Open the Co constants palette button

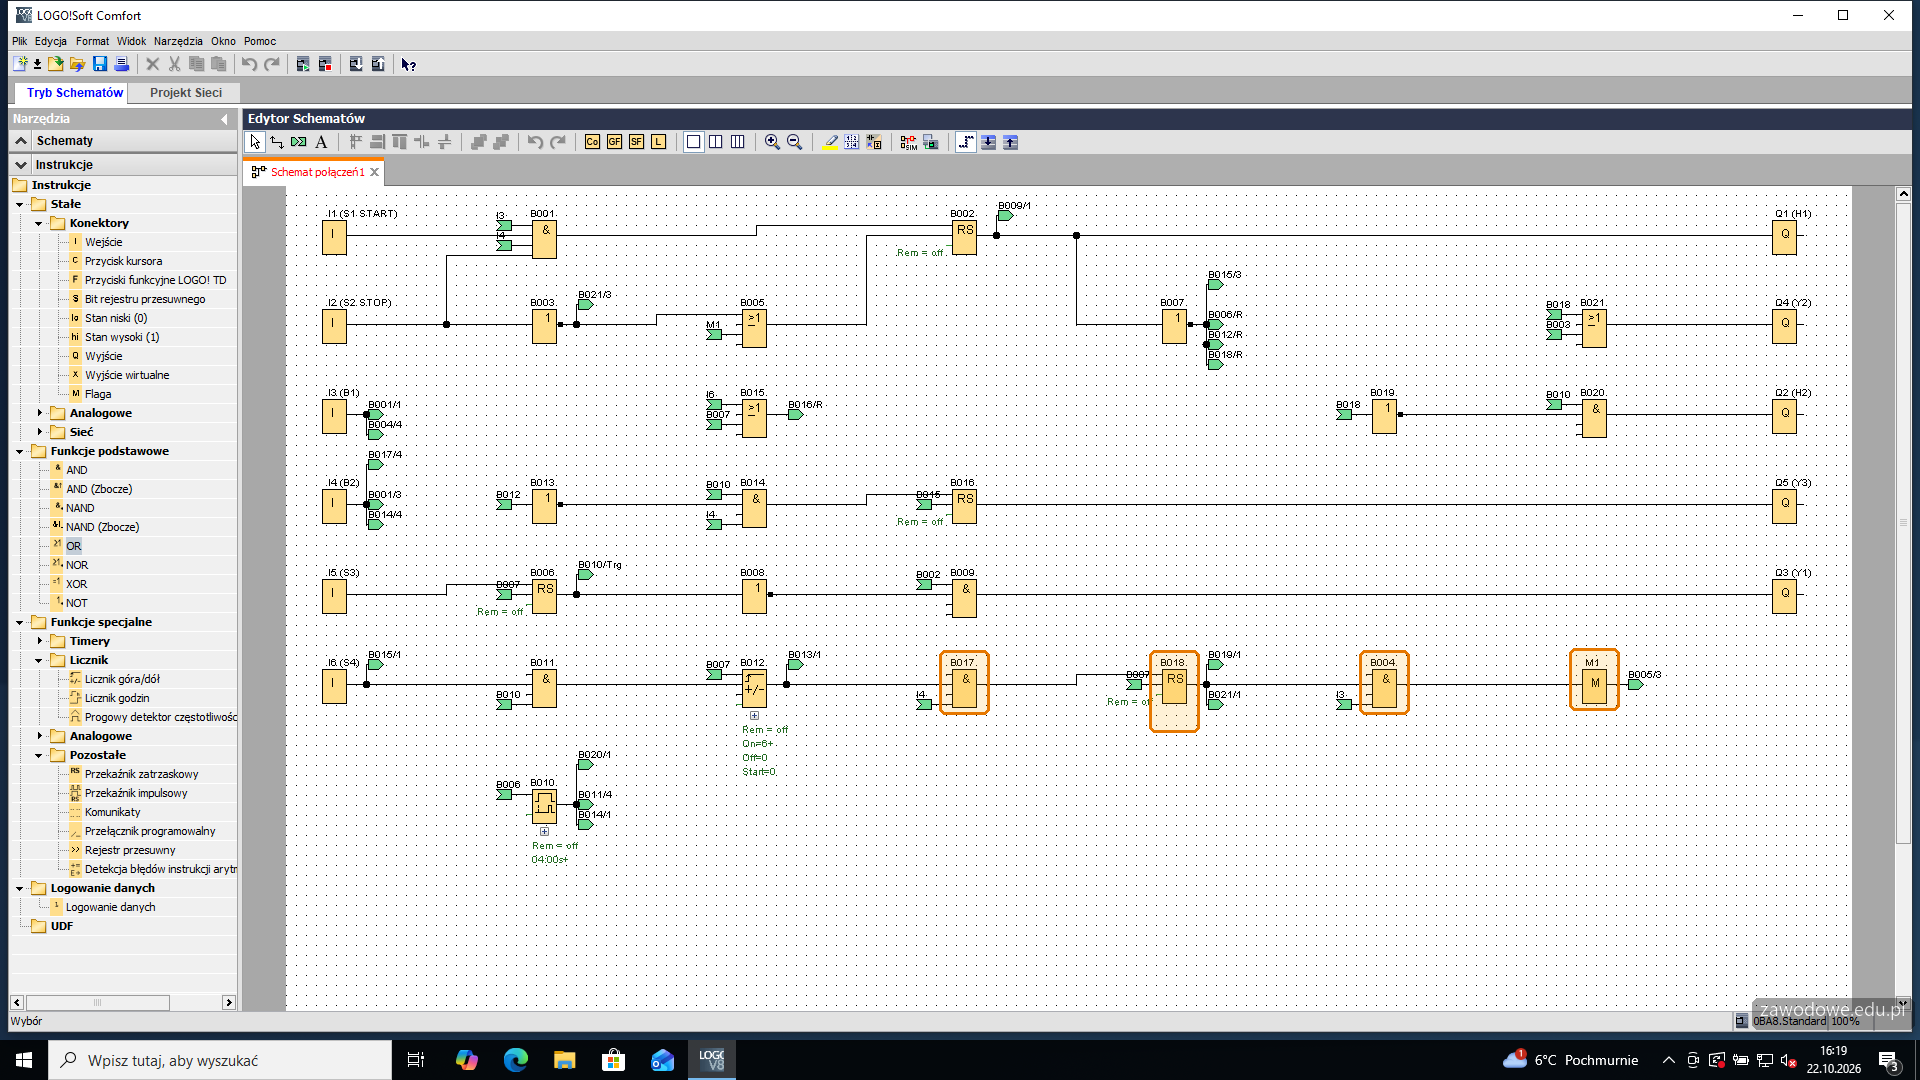tap(592, 142)
